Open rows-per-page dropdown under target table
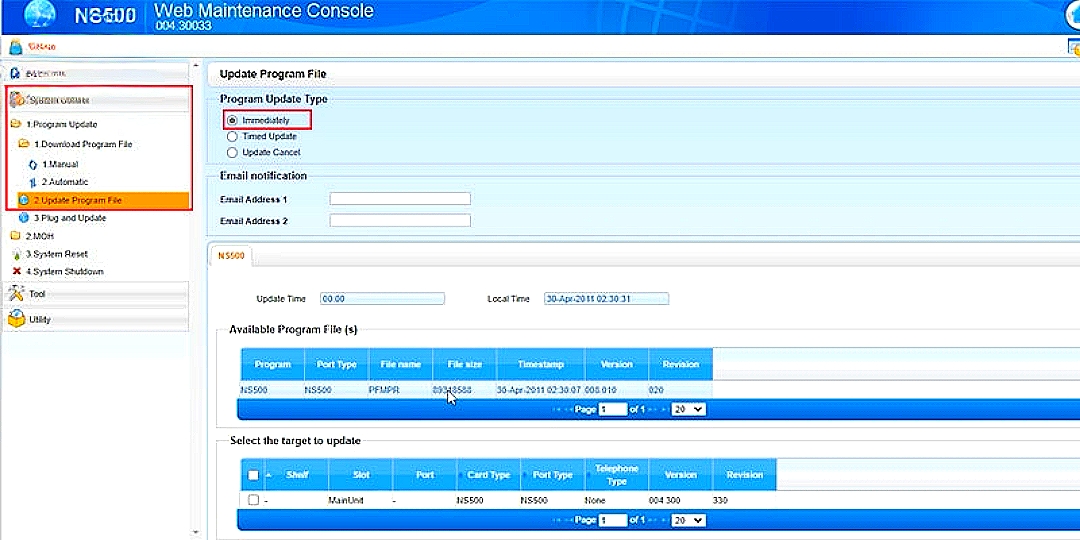The width and height of the screenshot is (1080, 540). coord(688,520)
